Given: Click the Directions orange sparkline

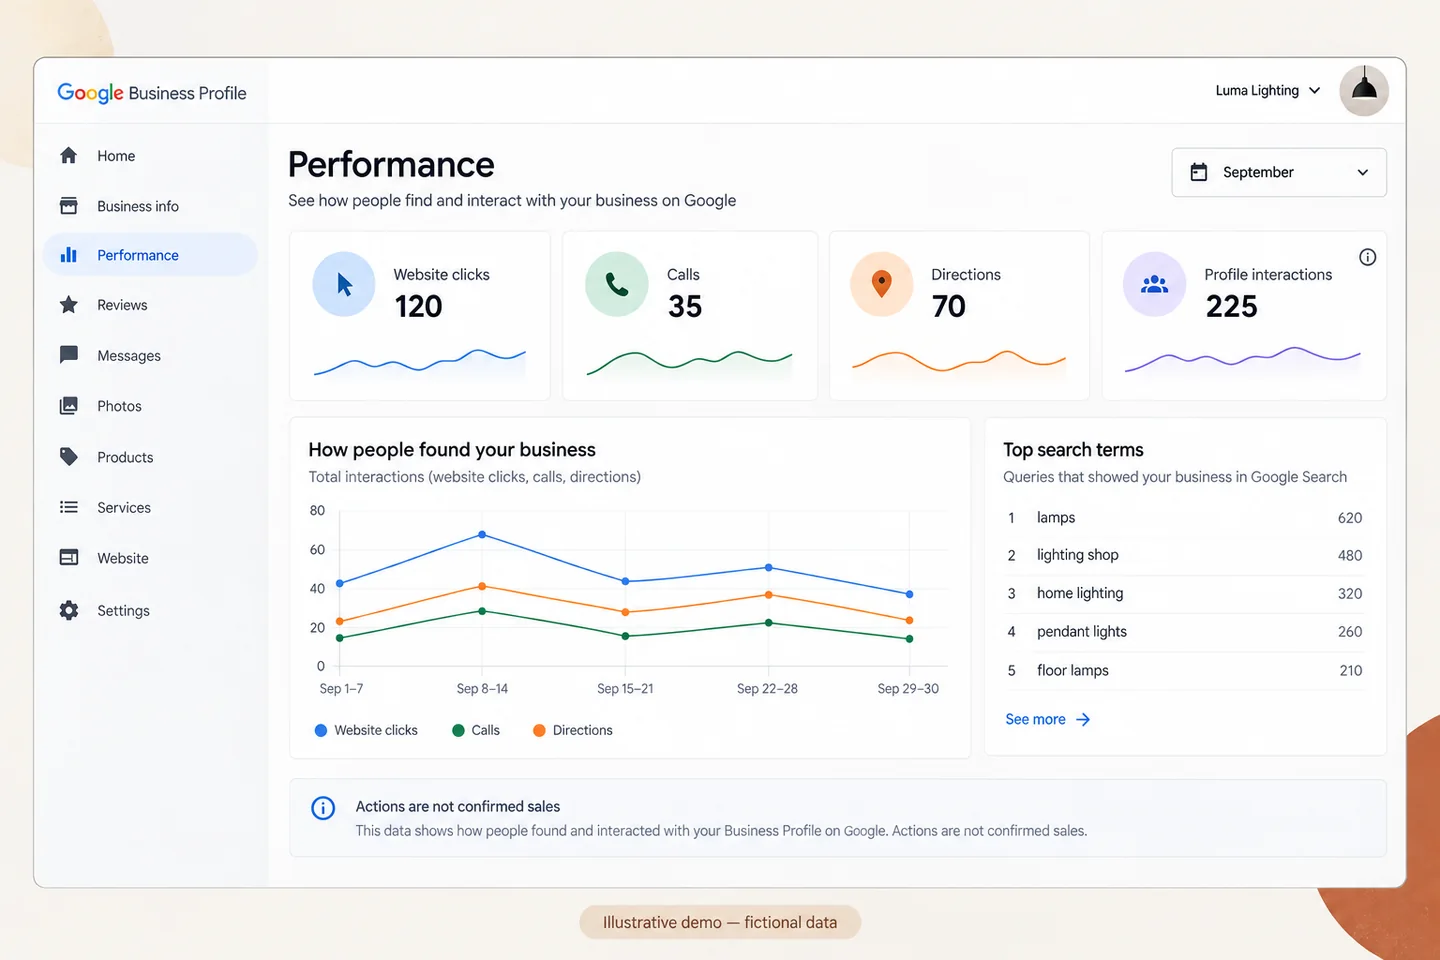Looking at the screenshot, I should point(958,360).
